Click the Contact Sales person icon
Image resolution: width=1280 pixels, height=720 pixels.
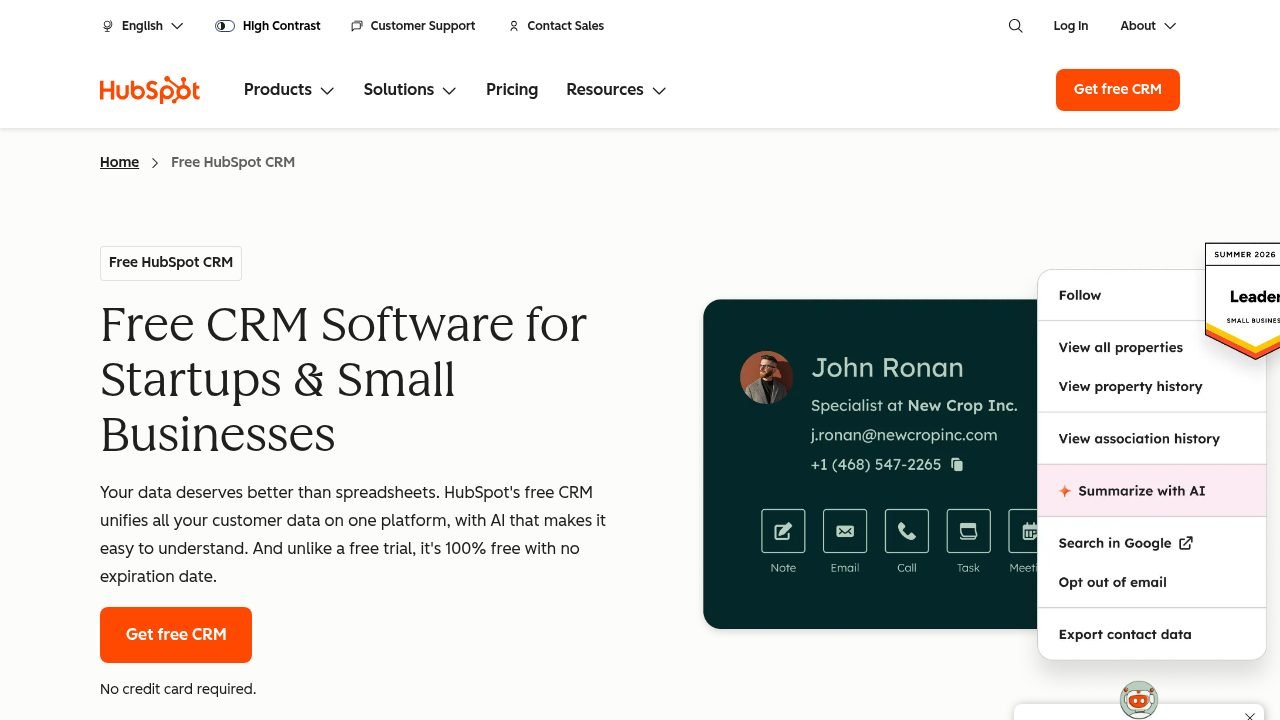point(514,26)
